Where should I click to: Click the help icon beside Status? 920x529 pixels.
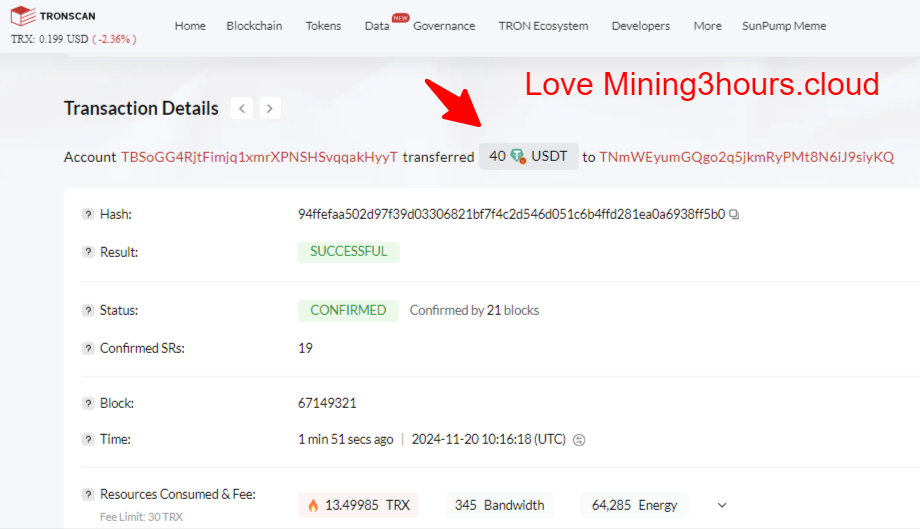click(88, 310)
